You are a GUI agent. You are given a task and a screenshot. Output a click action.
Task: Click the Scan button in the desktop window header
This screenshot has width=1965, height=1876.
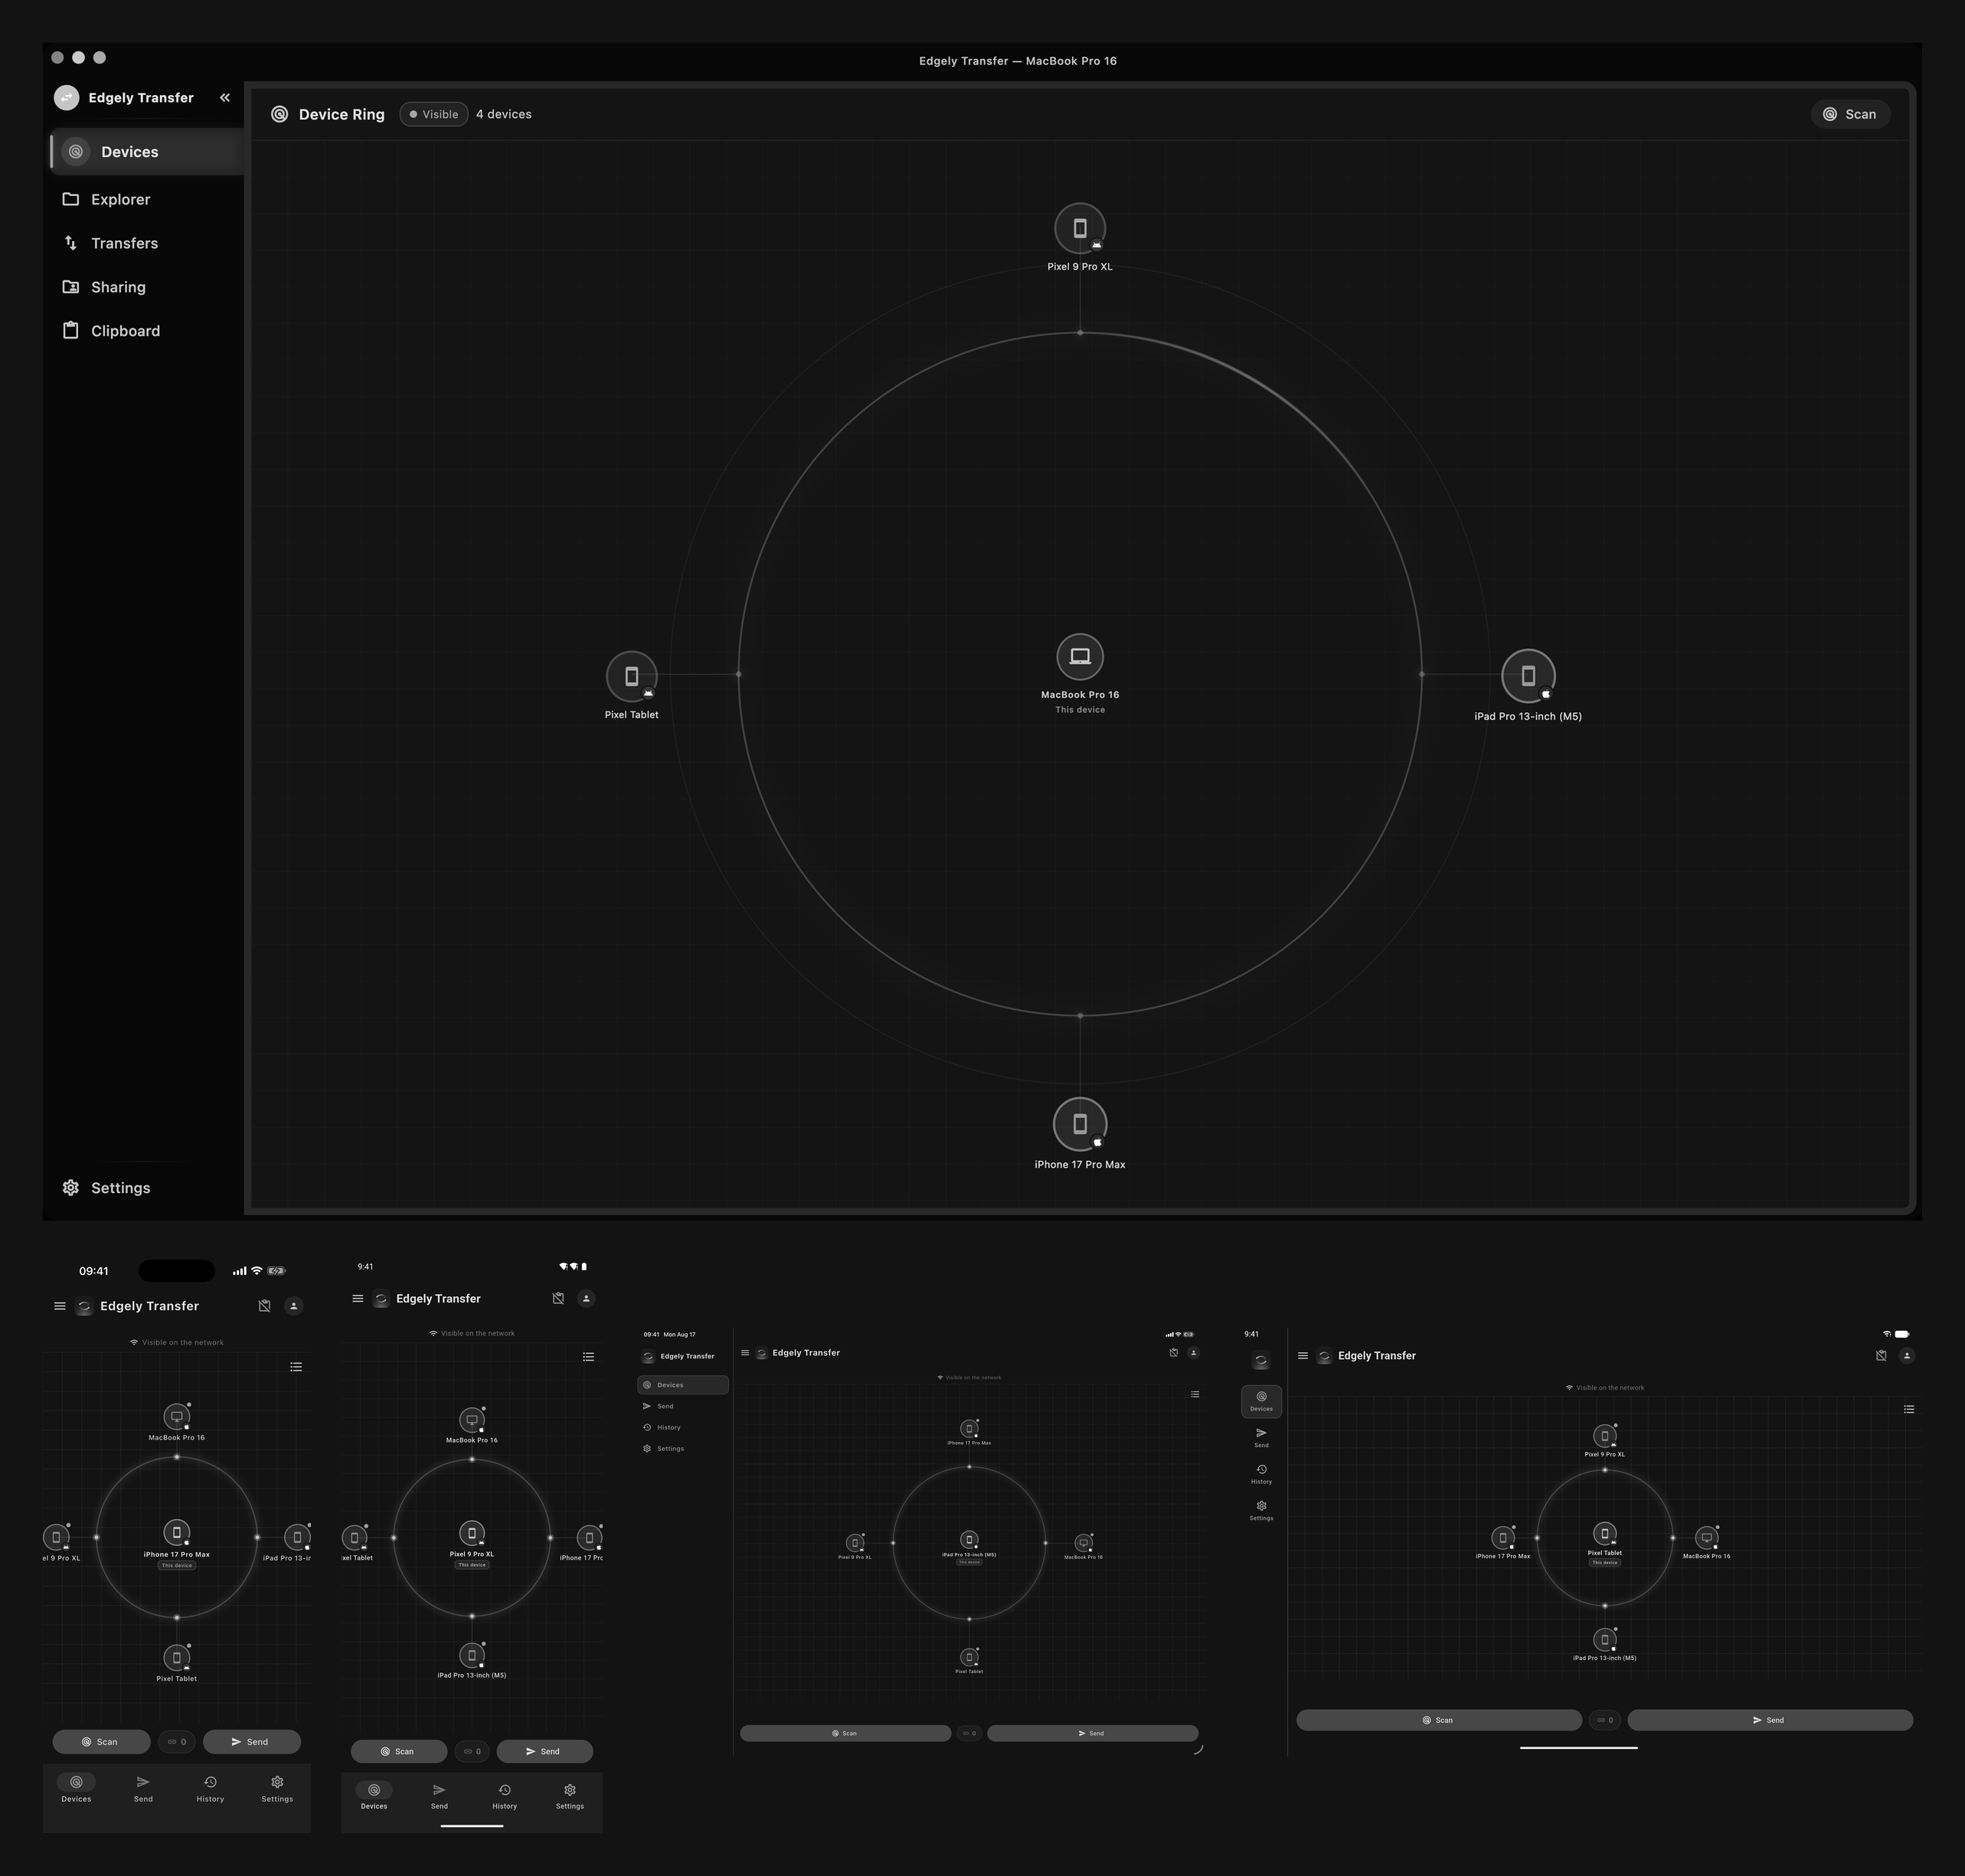coord(1850,114)
